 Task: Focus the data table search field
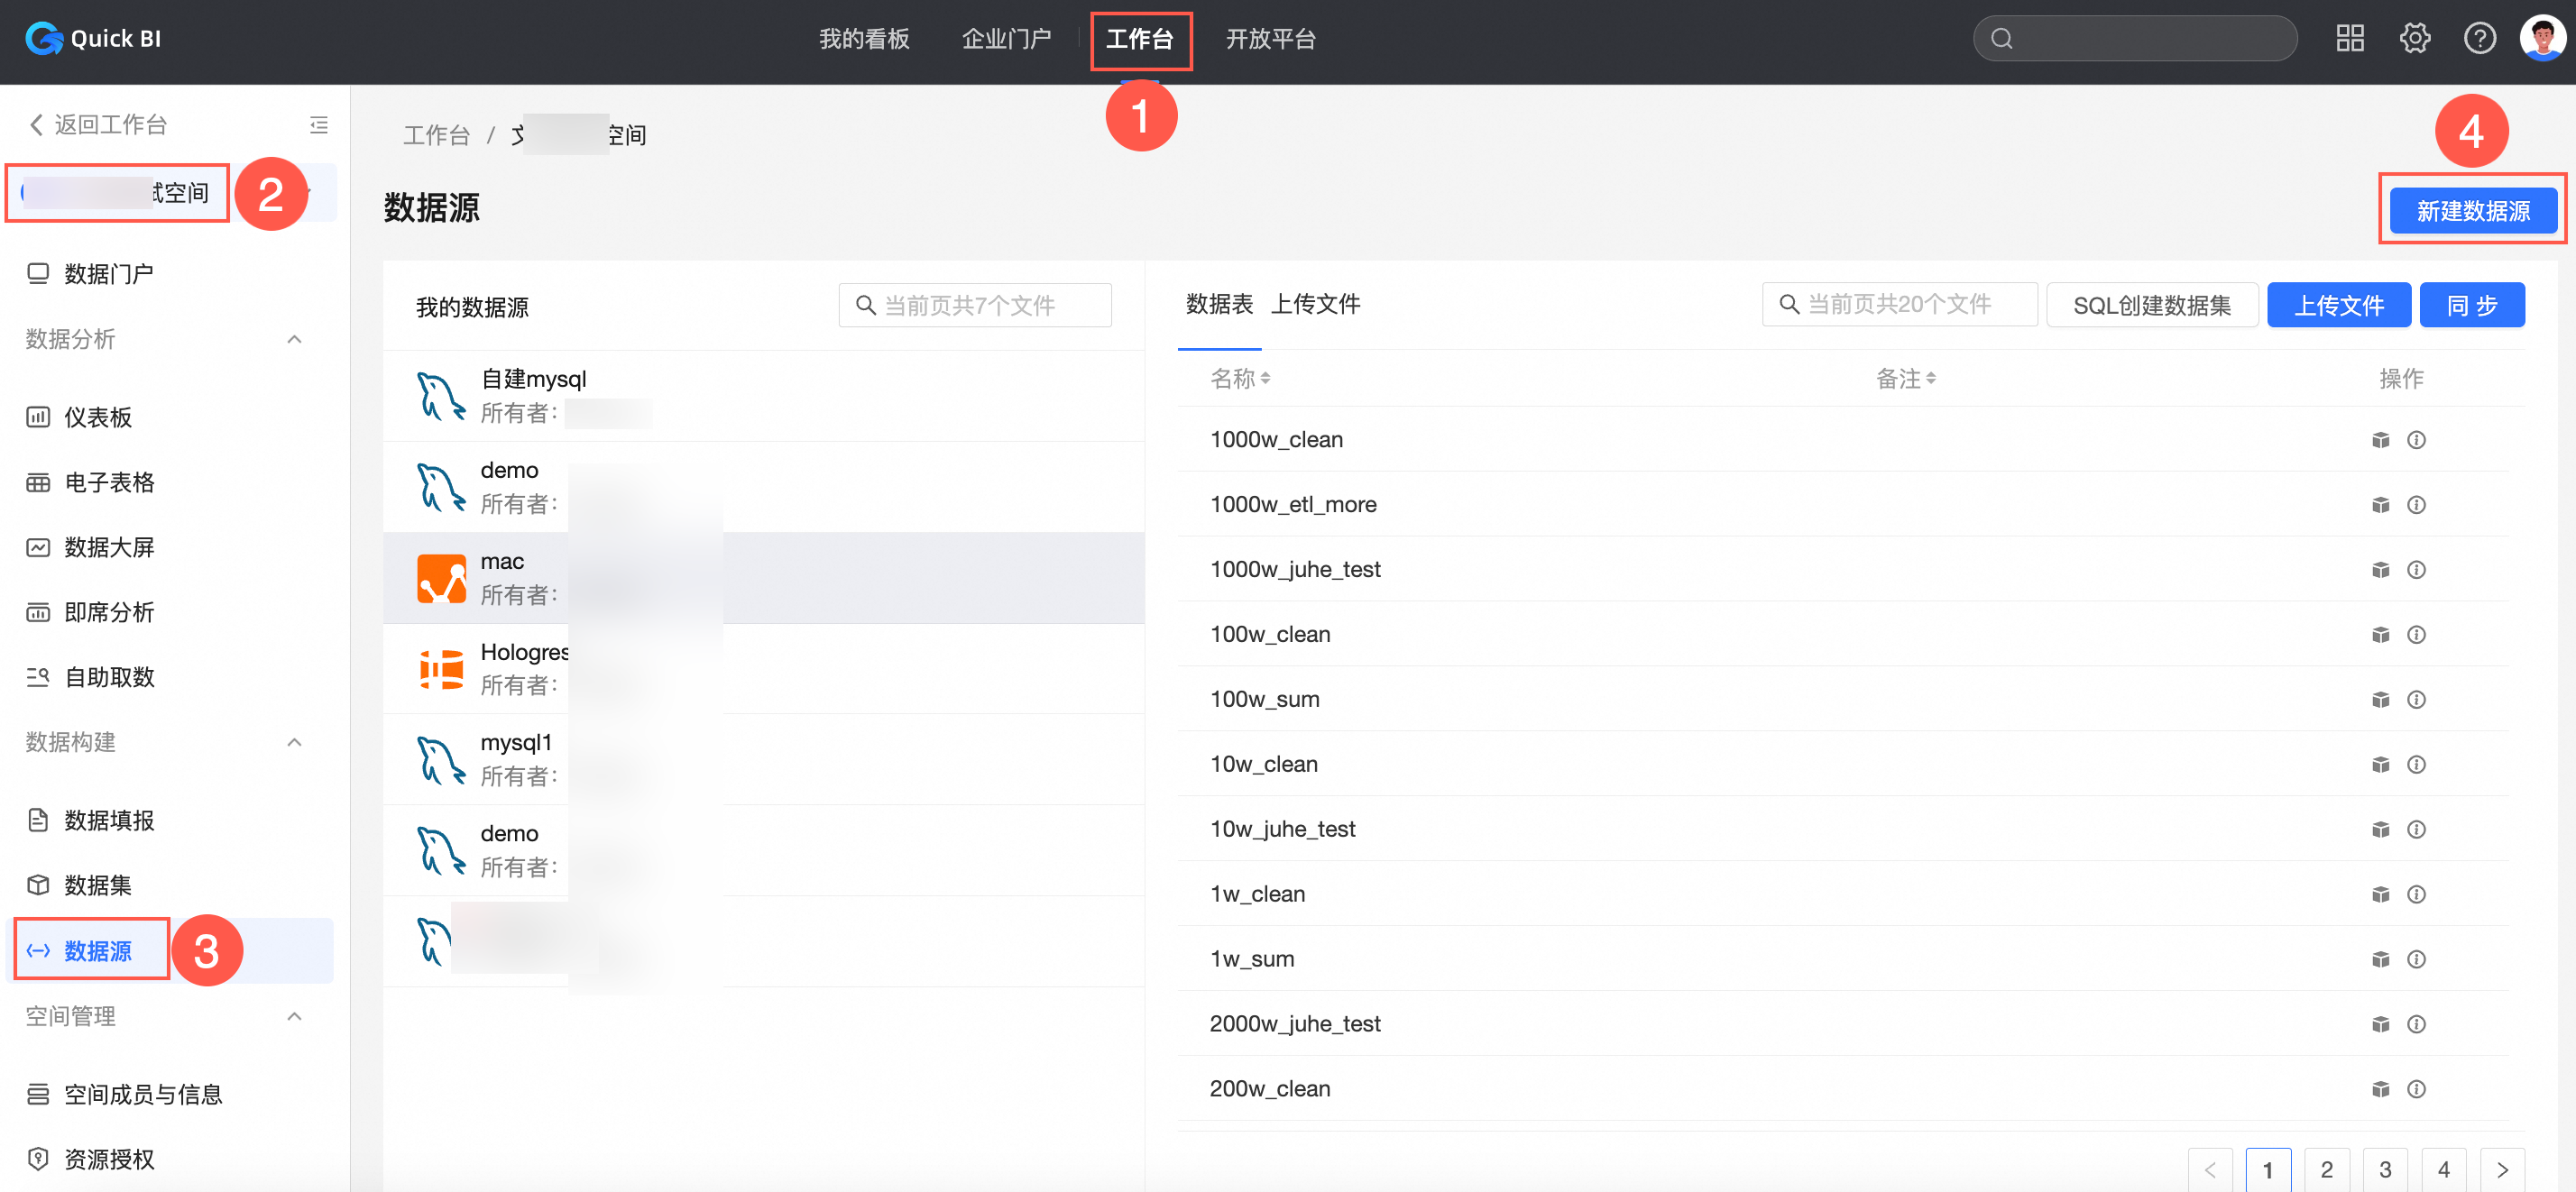[1899, 305]
